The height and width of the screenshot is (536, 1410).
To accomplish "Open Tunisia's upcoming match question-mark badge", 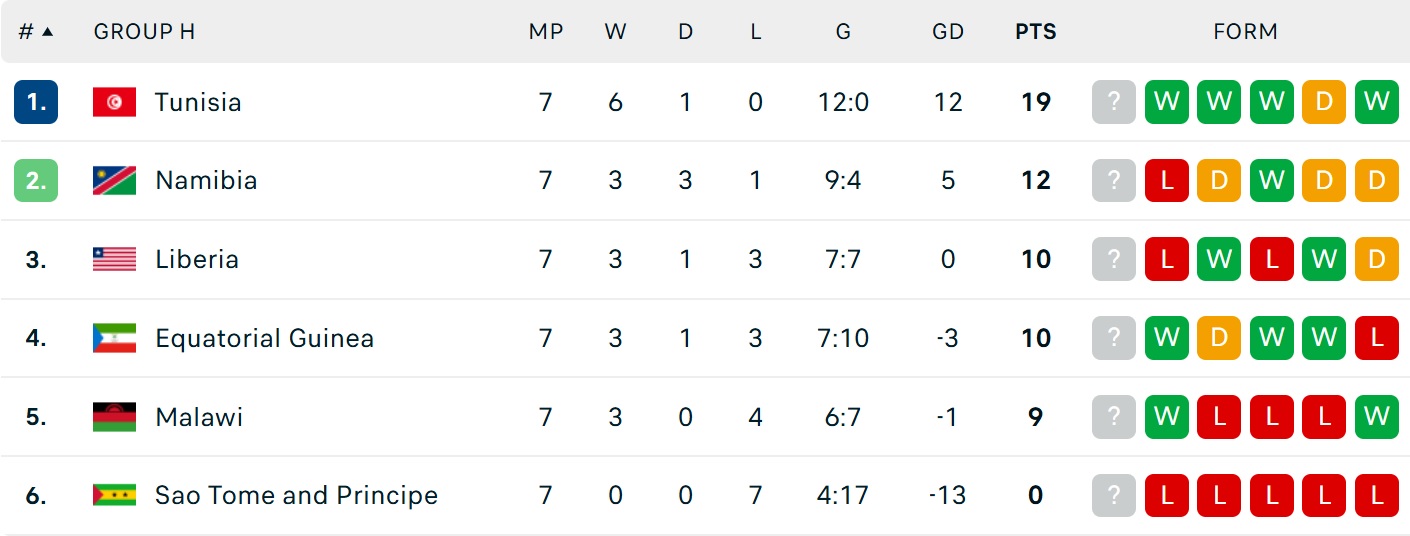I will tap(1114, 102).
